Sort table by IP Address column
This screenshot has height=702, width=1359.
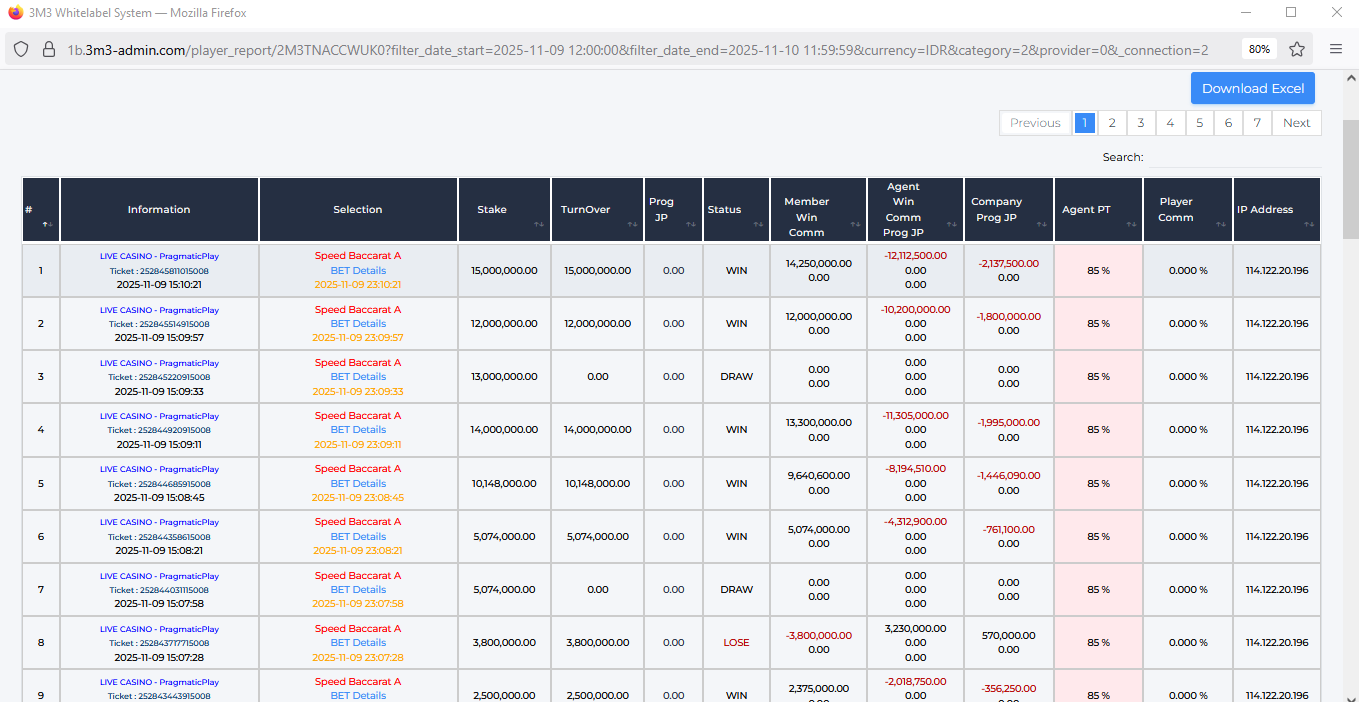pos(1309,224)
